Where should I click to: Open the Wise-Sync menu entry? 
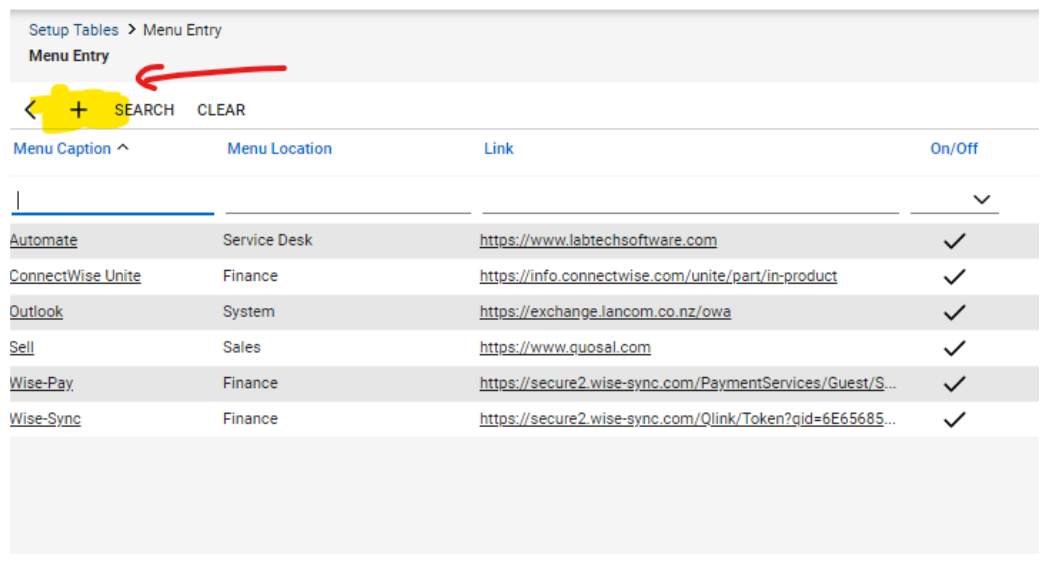pyautogui.click(x=45, y=418)
